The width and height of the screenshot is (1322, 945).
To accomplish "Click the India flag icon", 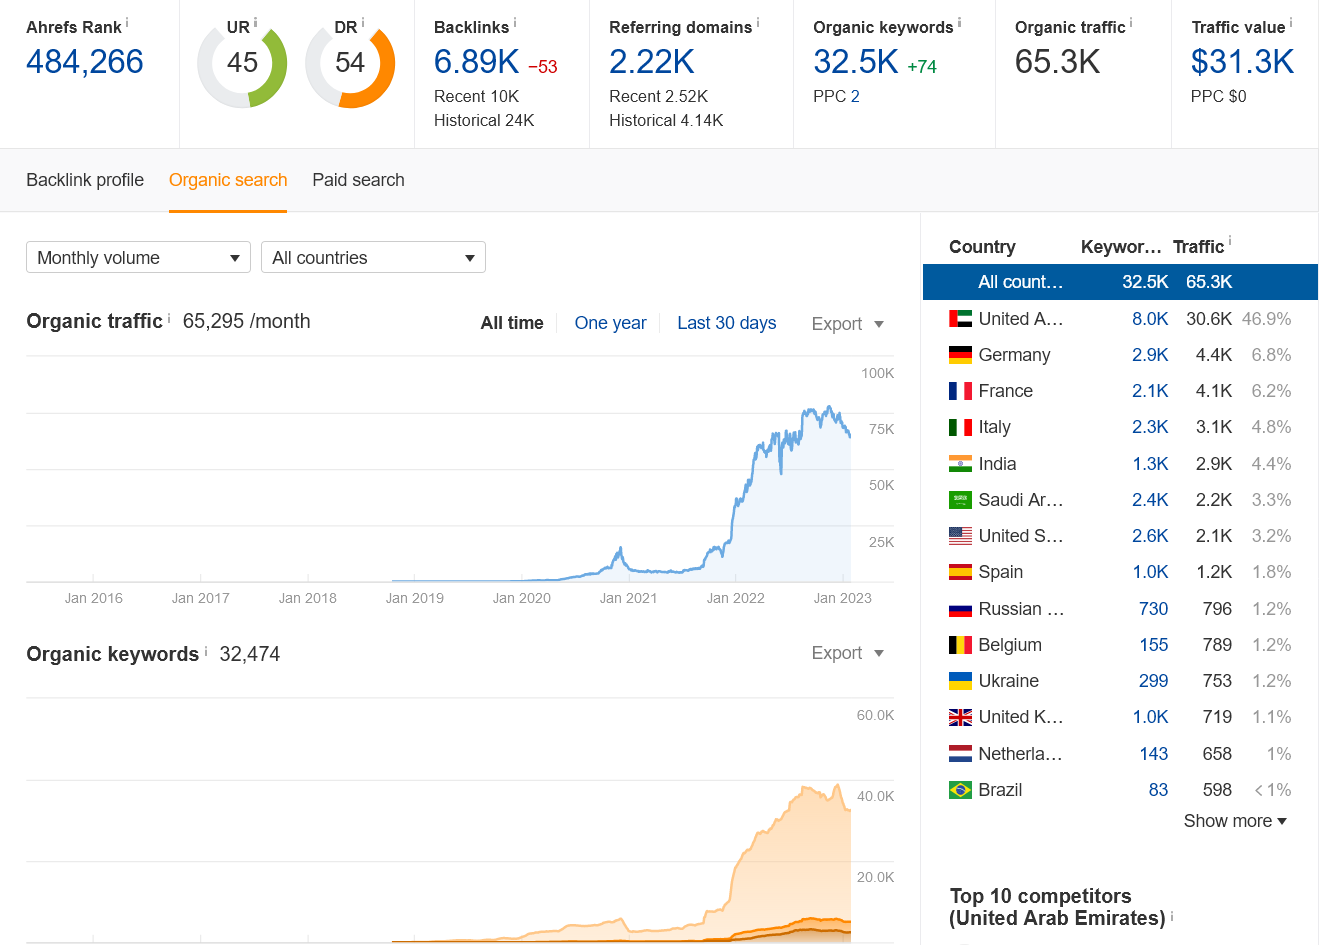I will click(x=960, y=464).
